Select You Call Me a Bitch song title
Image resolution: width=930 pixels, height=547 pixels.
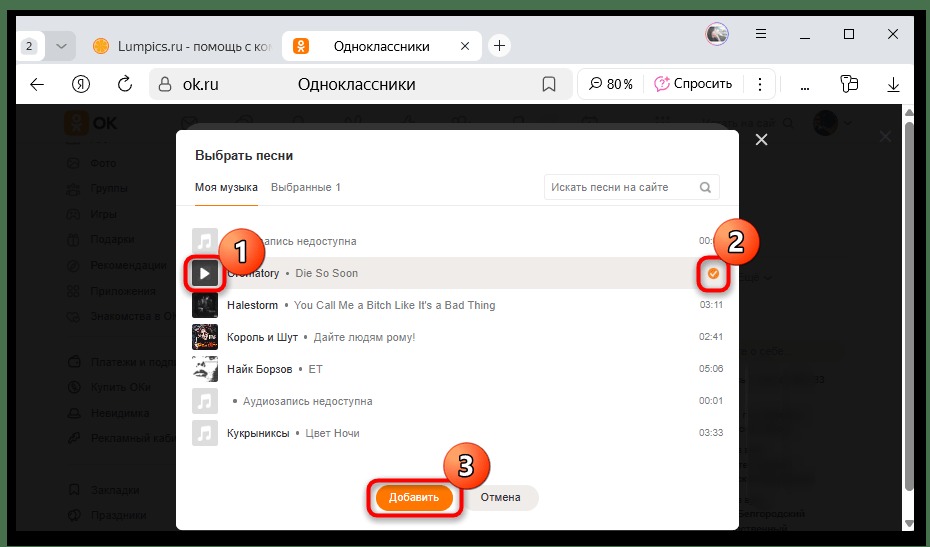coord(394,305)
